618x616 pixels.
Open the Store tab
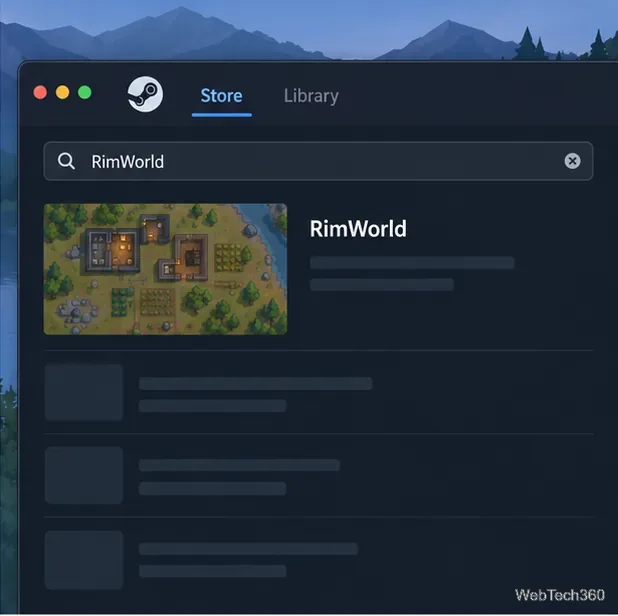tap(222, 96)
